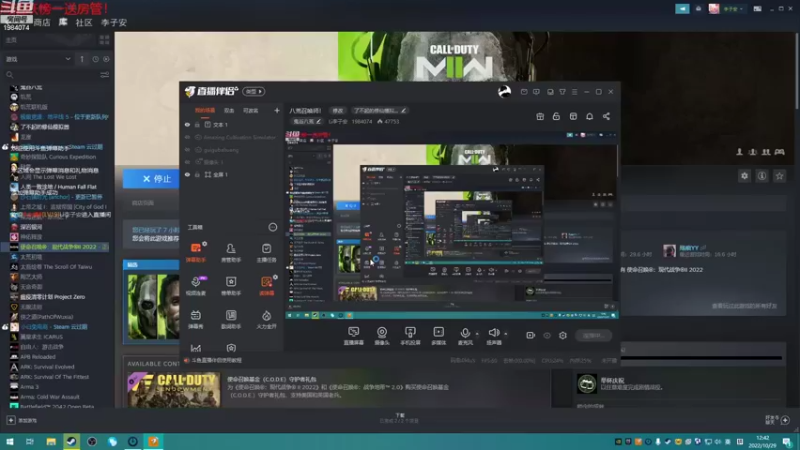Open Windows Start menu
Viewport: 800px width, 450px height.
[10, 441]
